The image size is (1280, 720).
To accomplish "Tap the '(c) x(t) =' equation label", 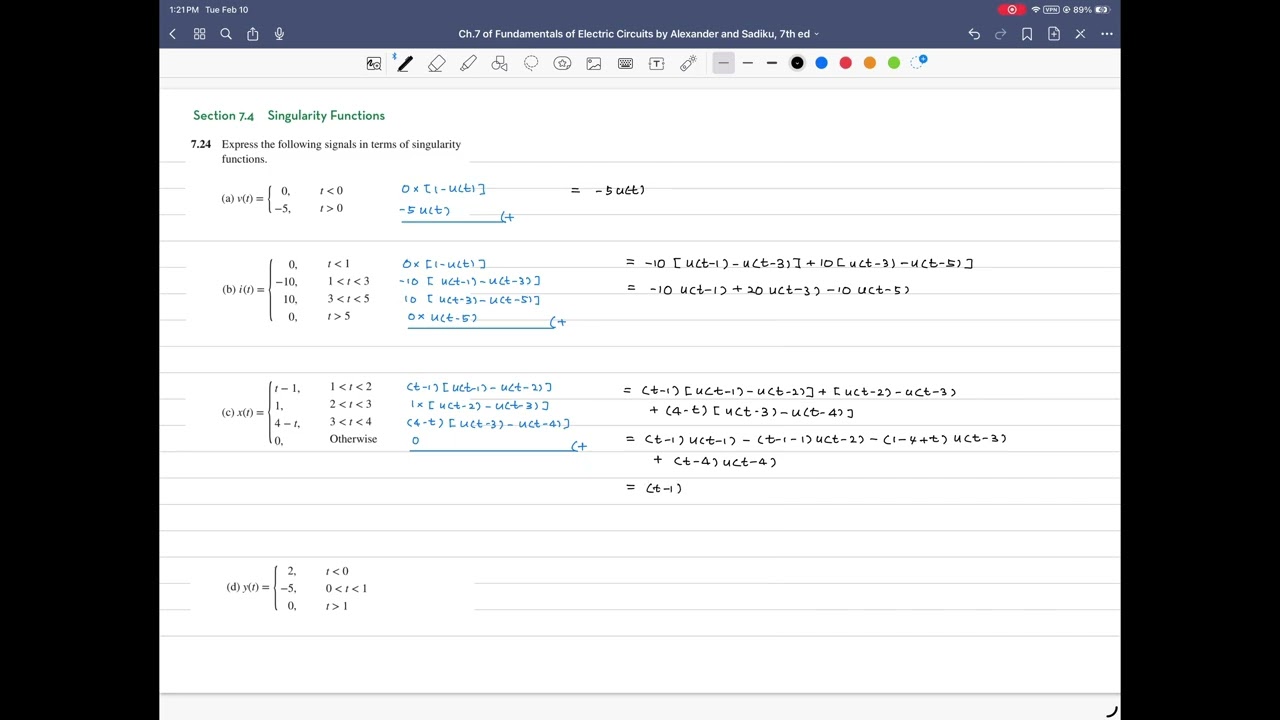I will tap(243, 413).
